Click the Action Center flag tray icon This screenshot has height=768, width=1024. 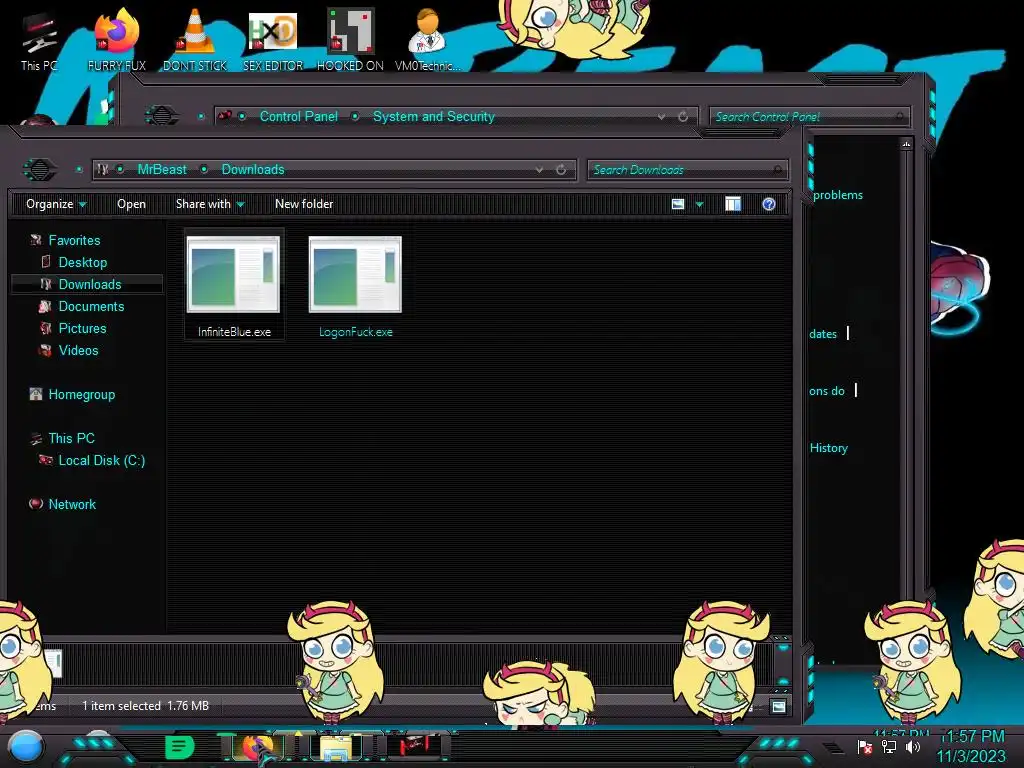click(864, 747)
